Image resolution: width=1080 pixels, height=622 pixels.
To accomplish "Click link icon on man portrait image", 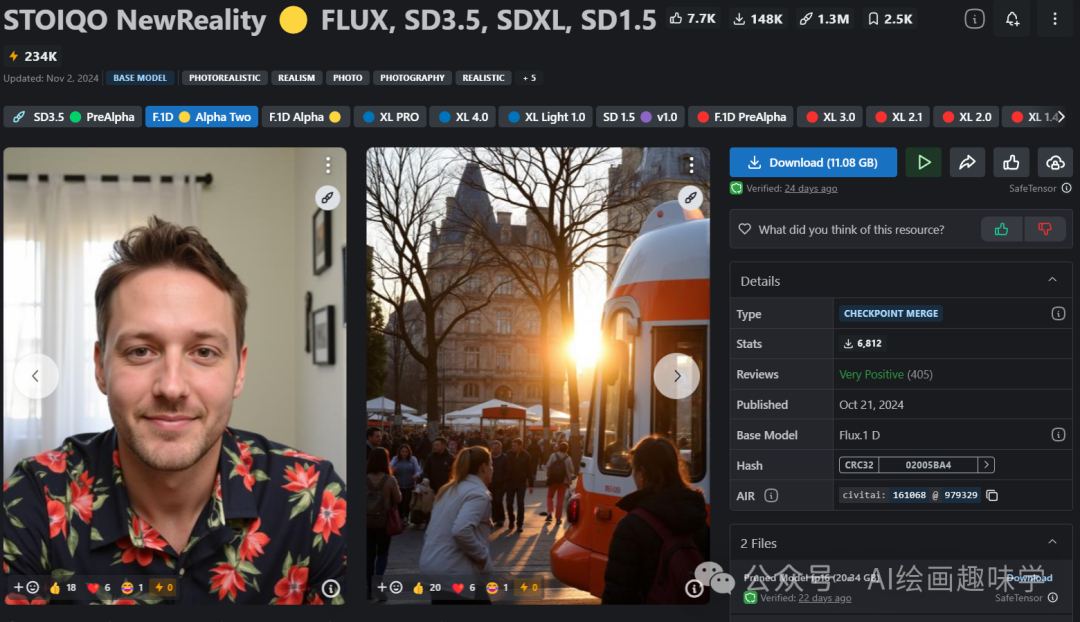I will point(328,198).
